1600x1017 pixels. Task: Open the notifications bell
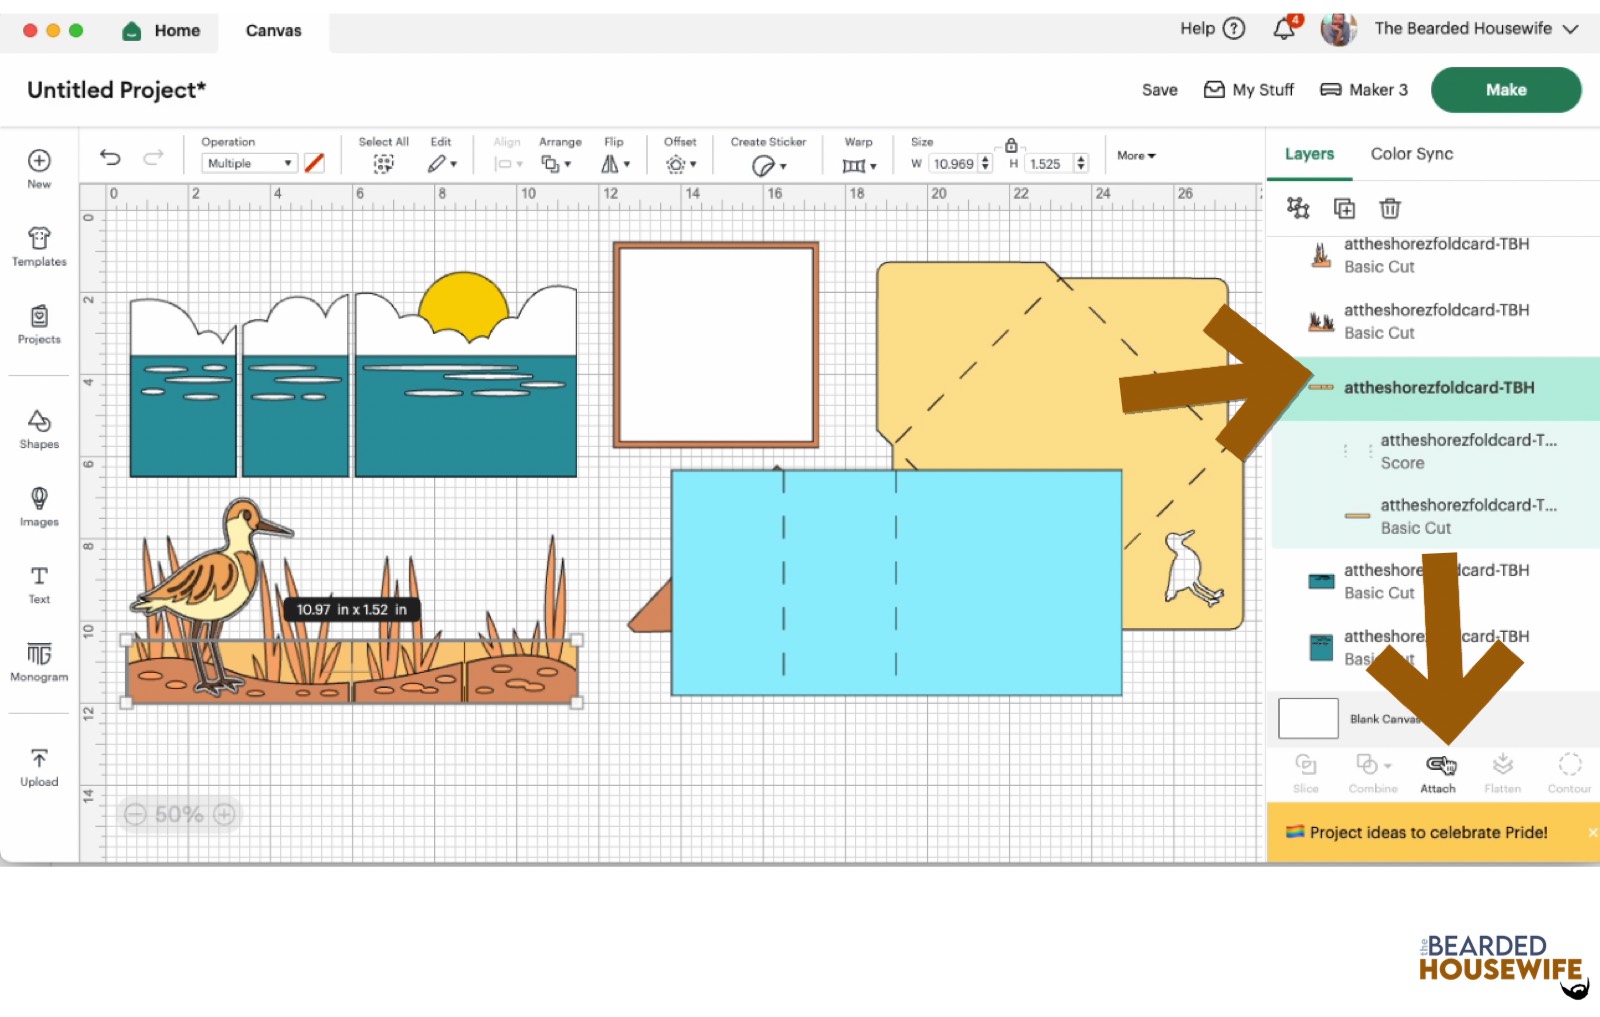tap(1285, 28)
